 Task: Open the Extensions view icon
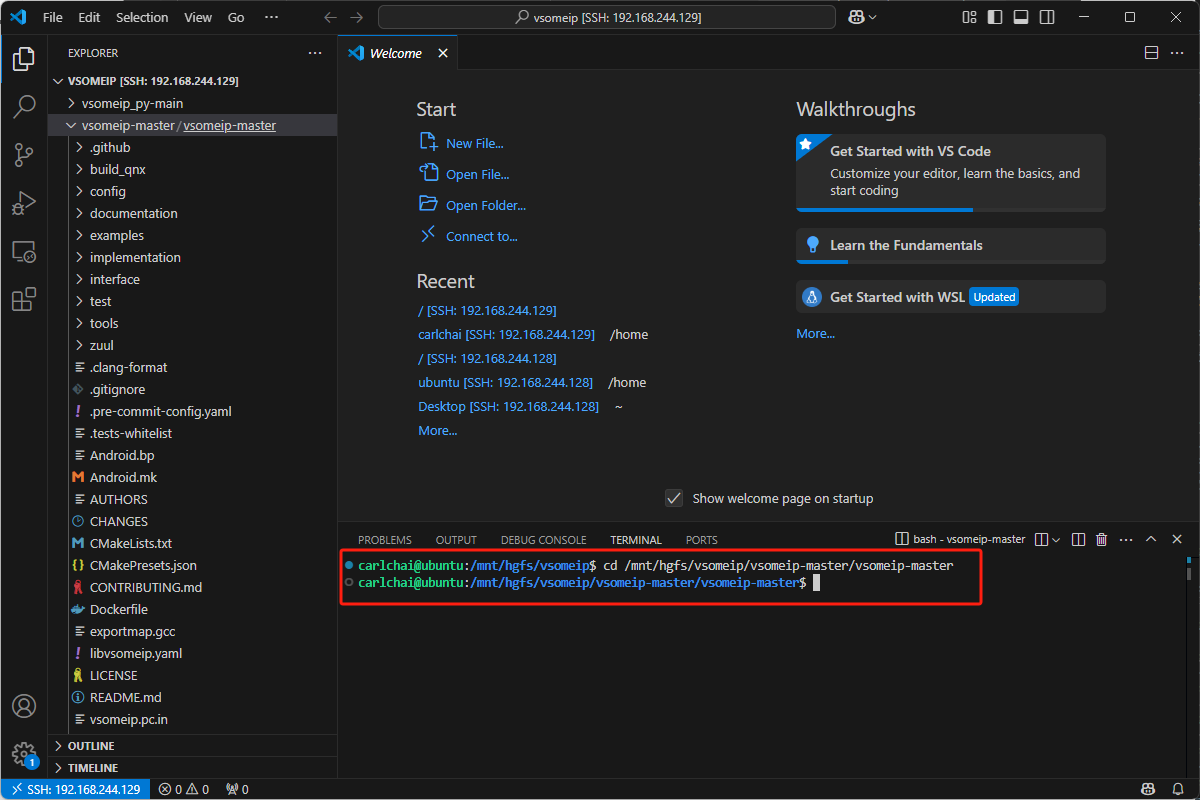tap(24, 299)
